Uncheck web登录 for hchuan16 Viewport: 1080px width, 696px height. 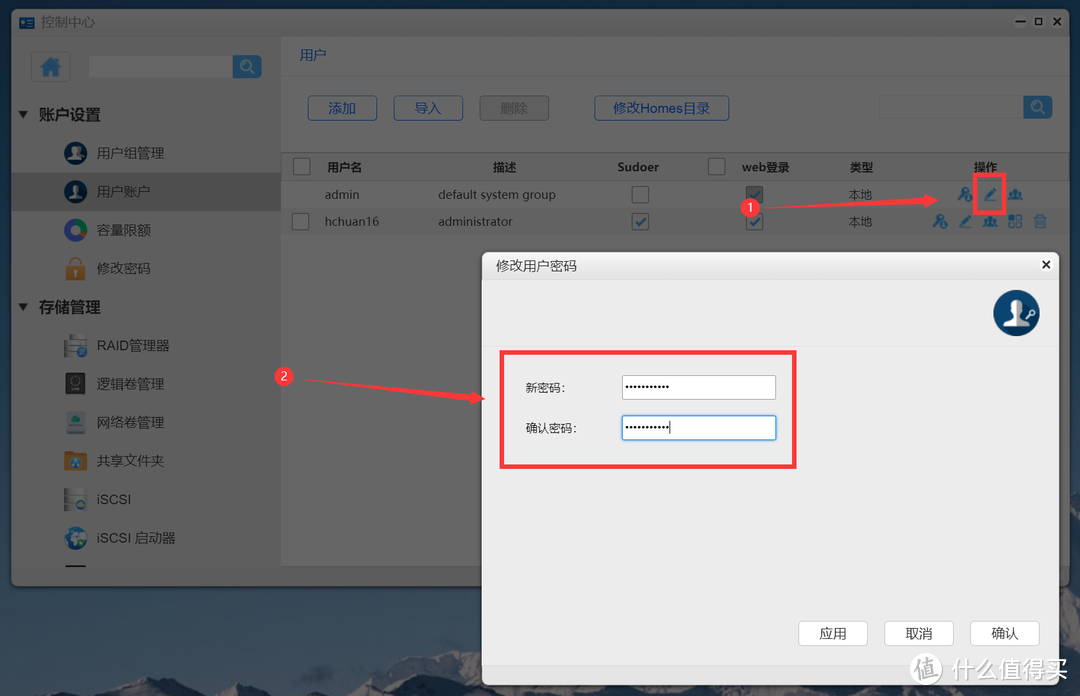(x=754, y=221)
